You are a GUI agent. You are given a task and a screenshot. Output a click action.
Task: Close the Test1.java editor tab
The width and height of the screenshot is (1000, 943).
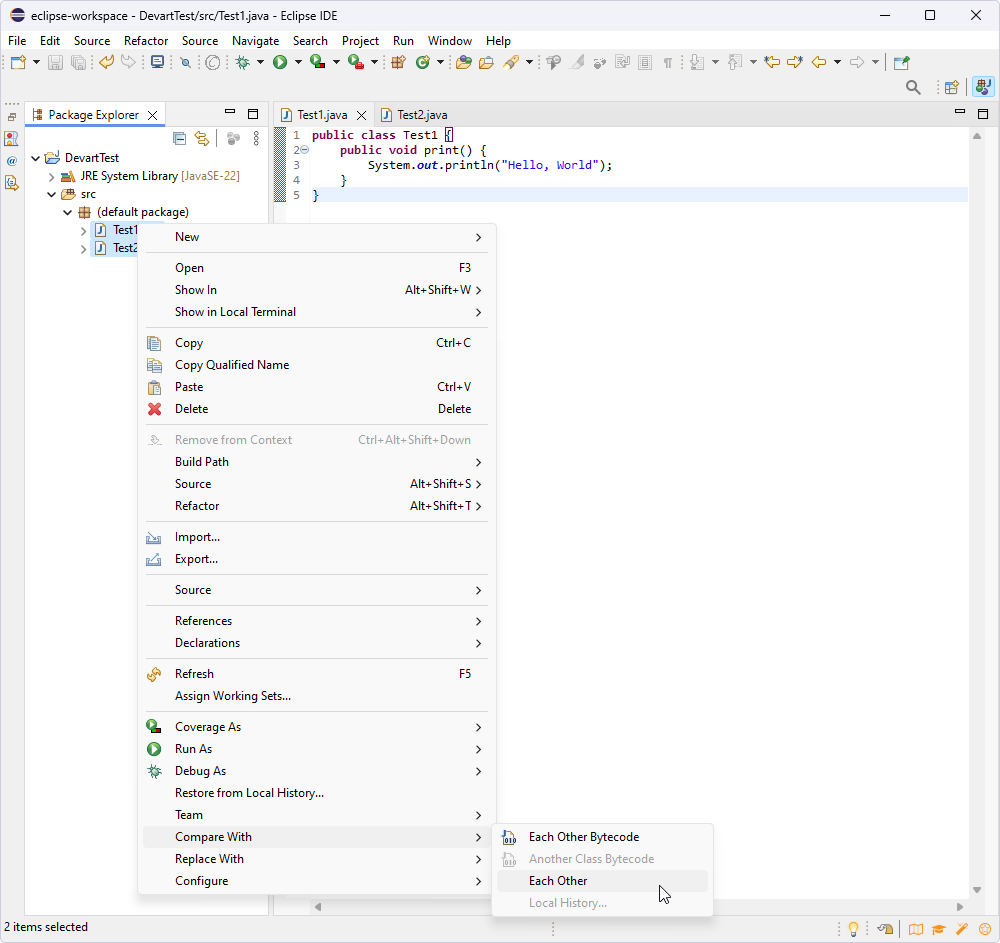362,115
